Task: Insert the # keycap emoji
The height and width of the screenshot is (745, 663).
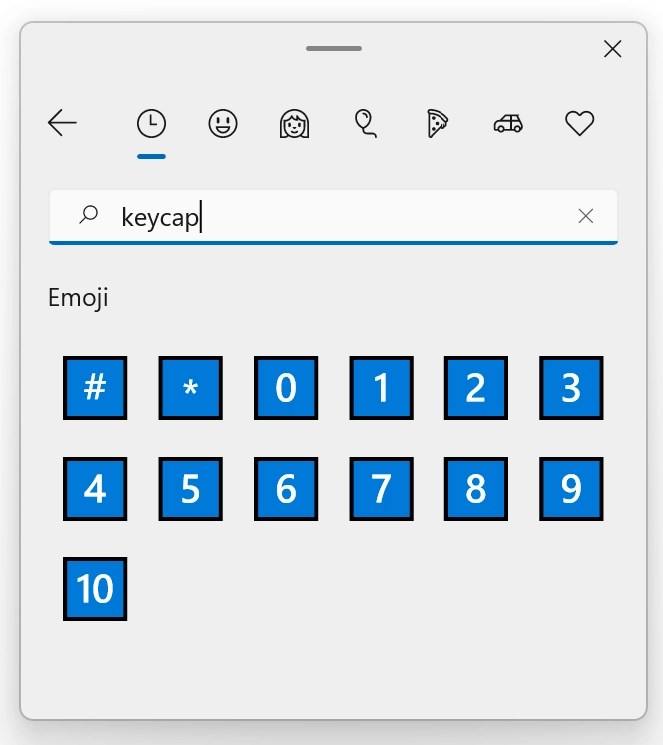Action: [x=95, y=388]
